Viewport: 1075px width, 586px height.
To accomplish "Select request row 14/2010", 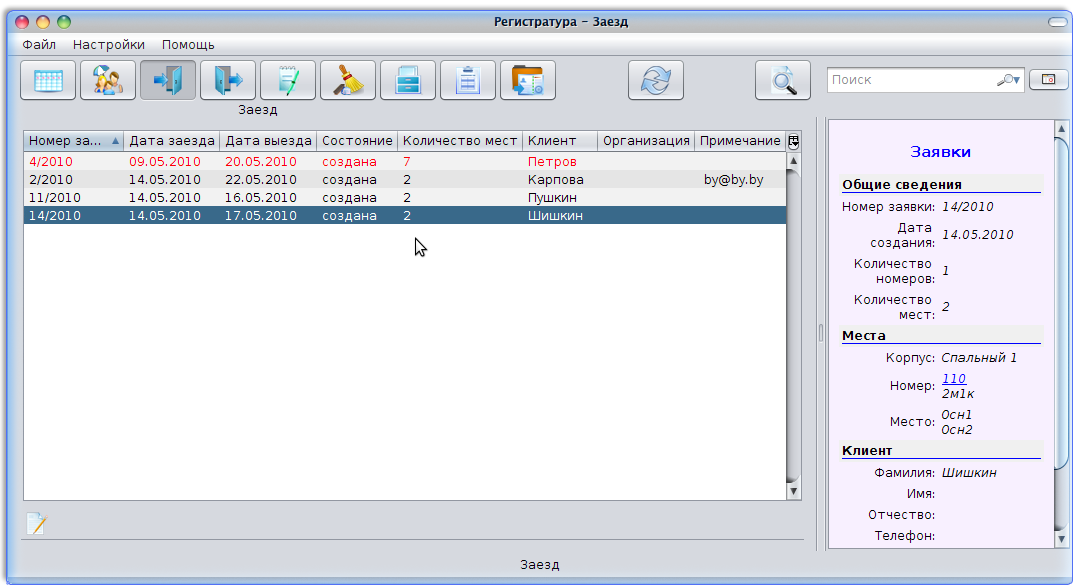I will pyautogui.click(x=404, y=215).
